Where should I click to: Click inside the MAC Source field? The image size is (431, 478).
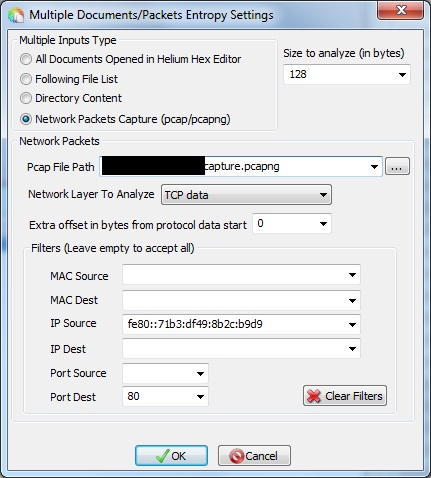pyautogui.click(x=241, y=275)
